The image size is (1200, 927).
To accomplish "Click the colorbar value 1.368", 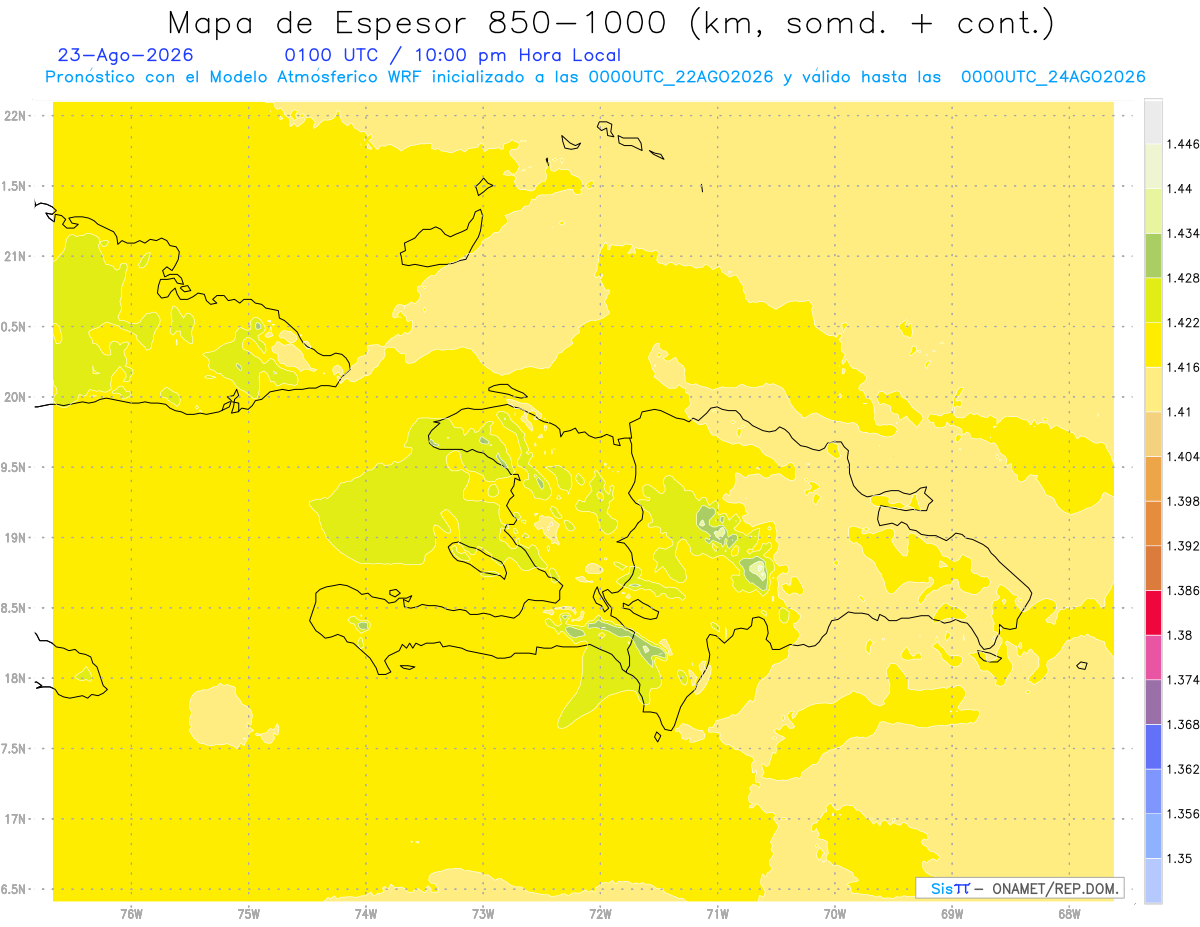I will tap(1183, 724).
